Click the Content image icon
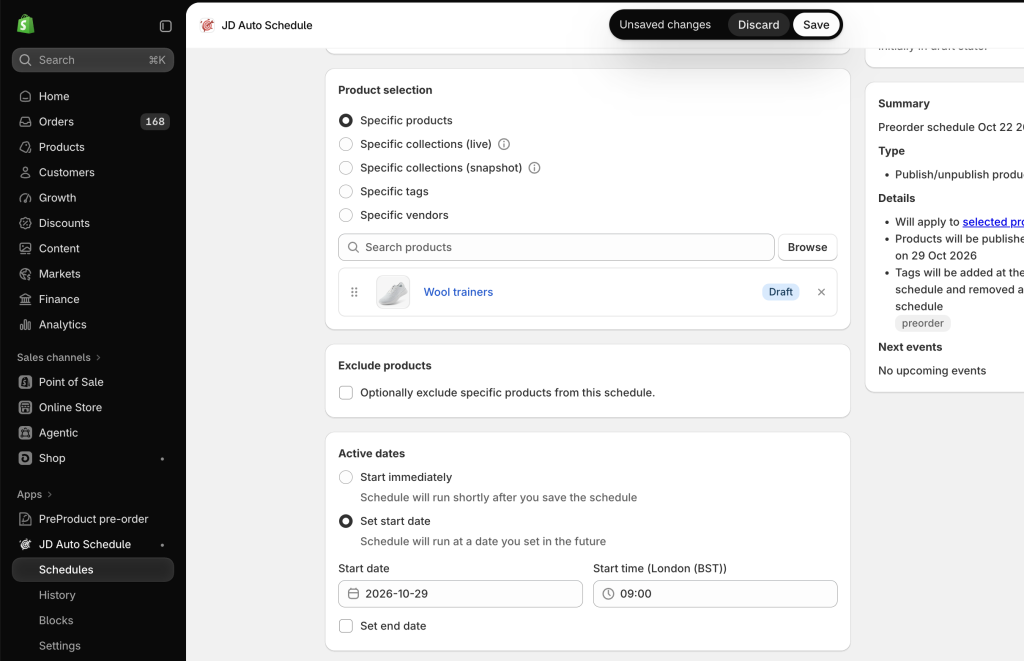This screenshot has height=661, width=1024. point(25,248)
